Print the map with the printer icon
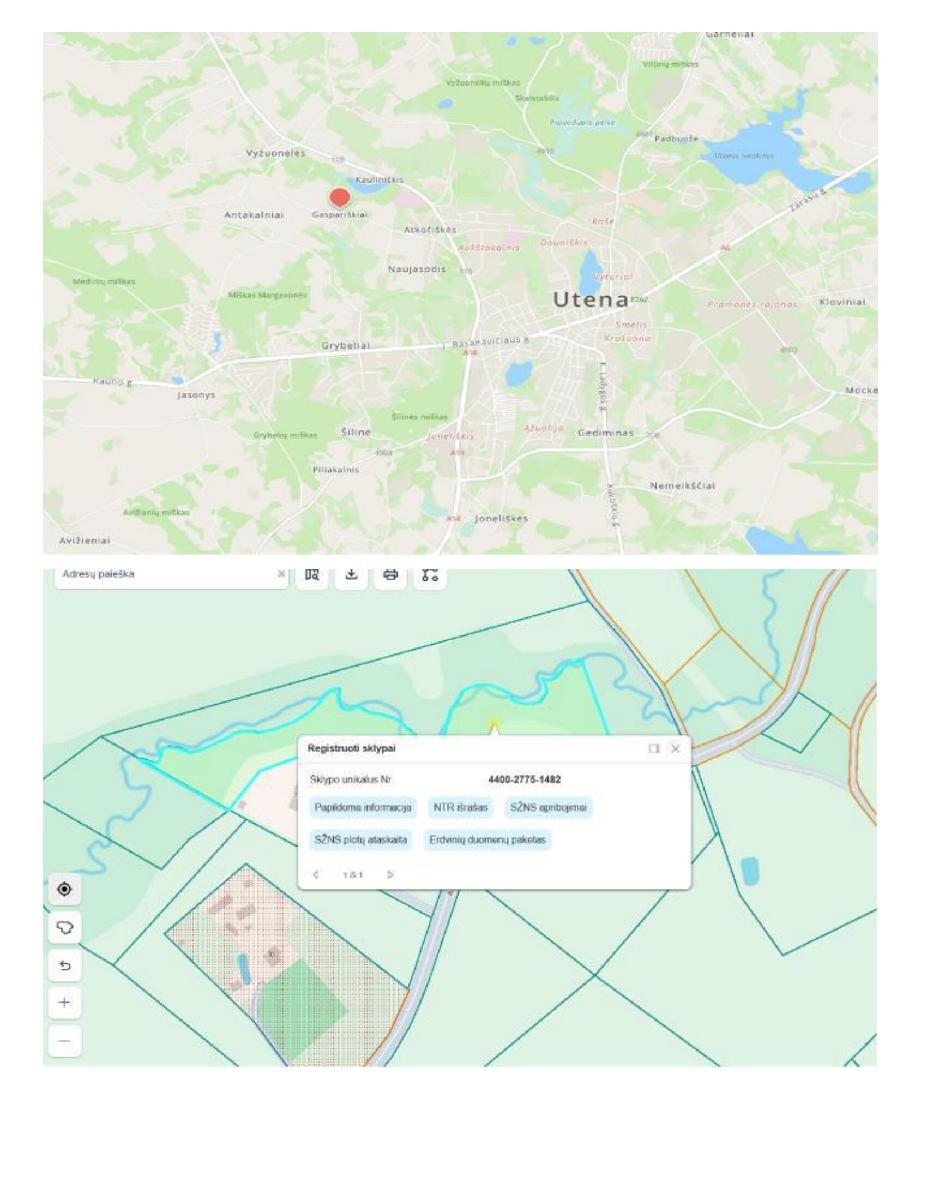927x1200 pixels. pos(392,575)
